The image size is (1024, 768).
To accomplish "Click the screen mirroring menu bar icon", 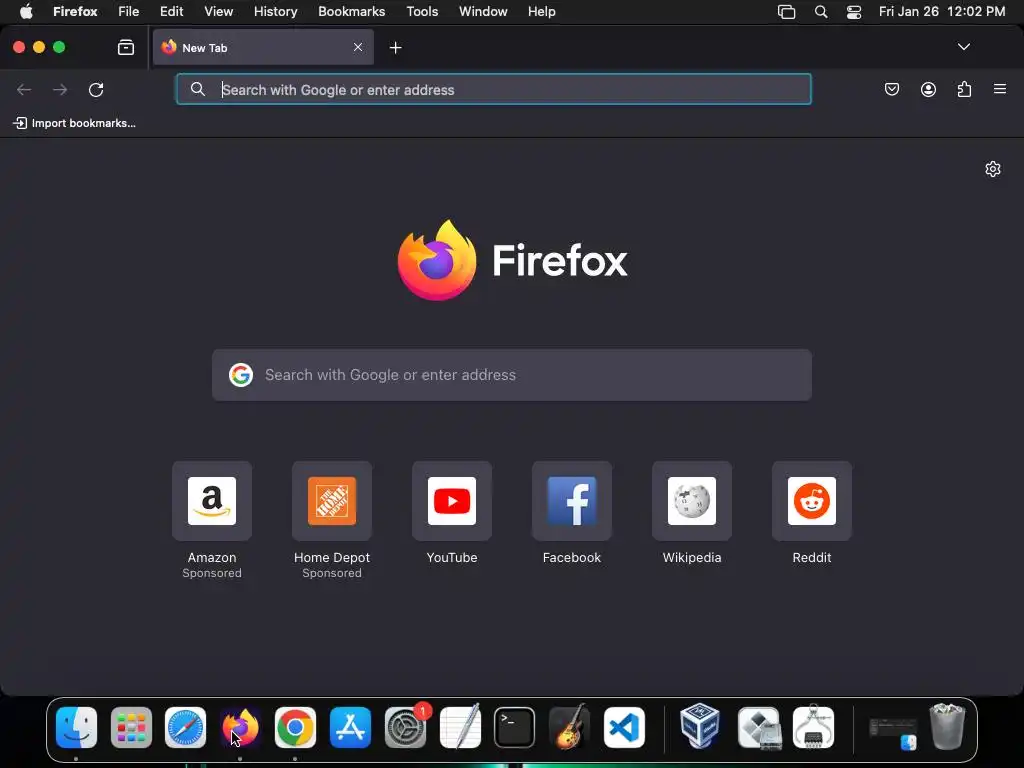I will 786,12.
